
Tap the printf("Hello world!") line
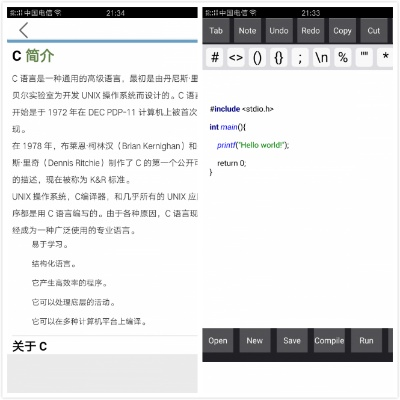(253, 145)
